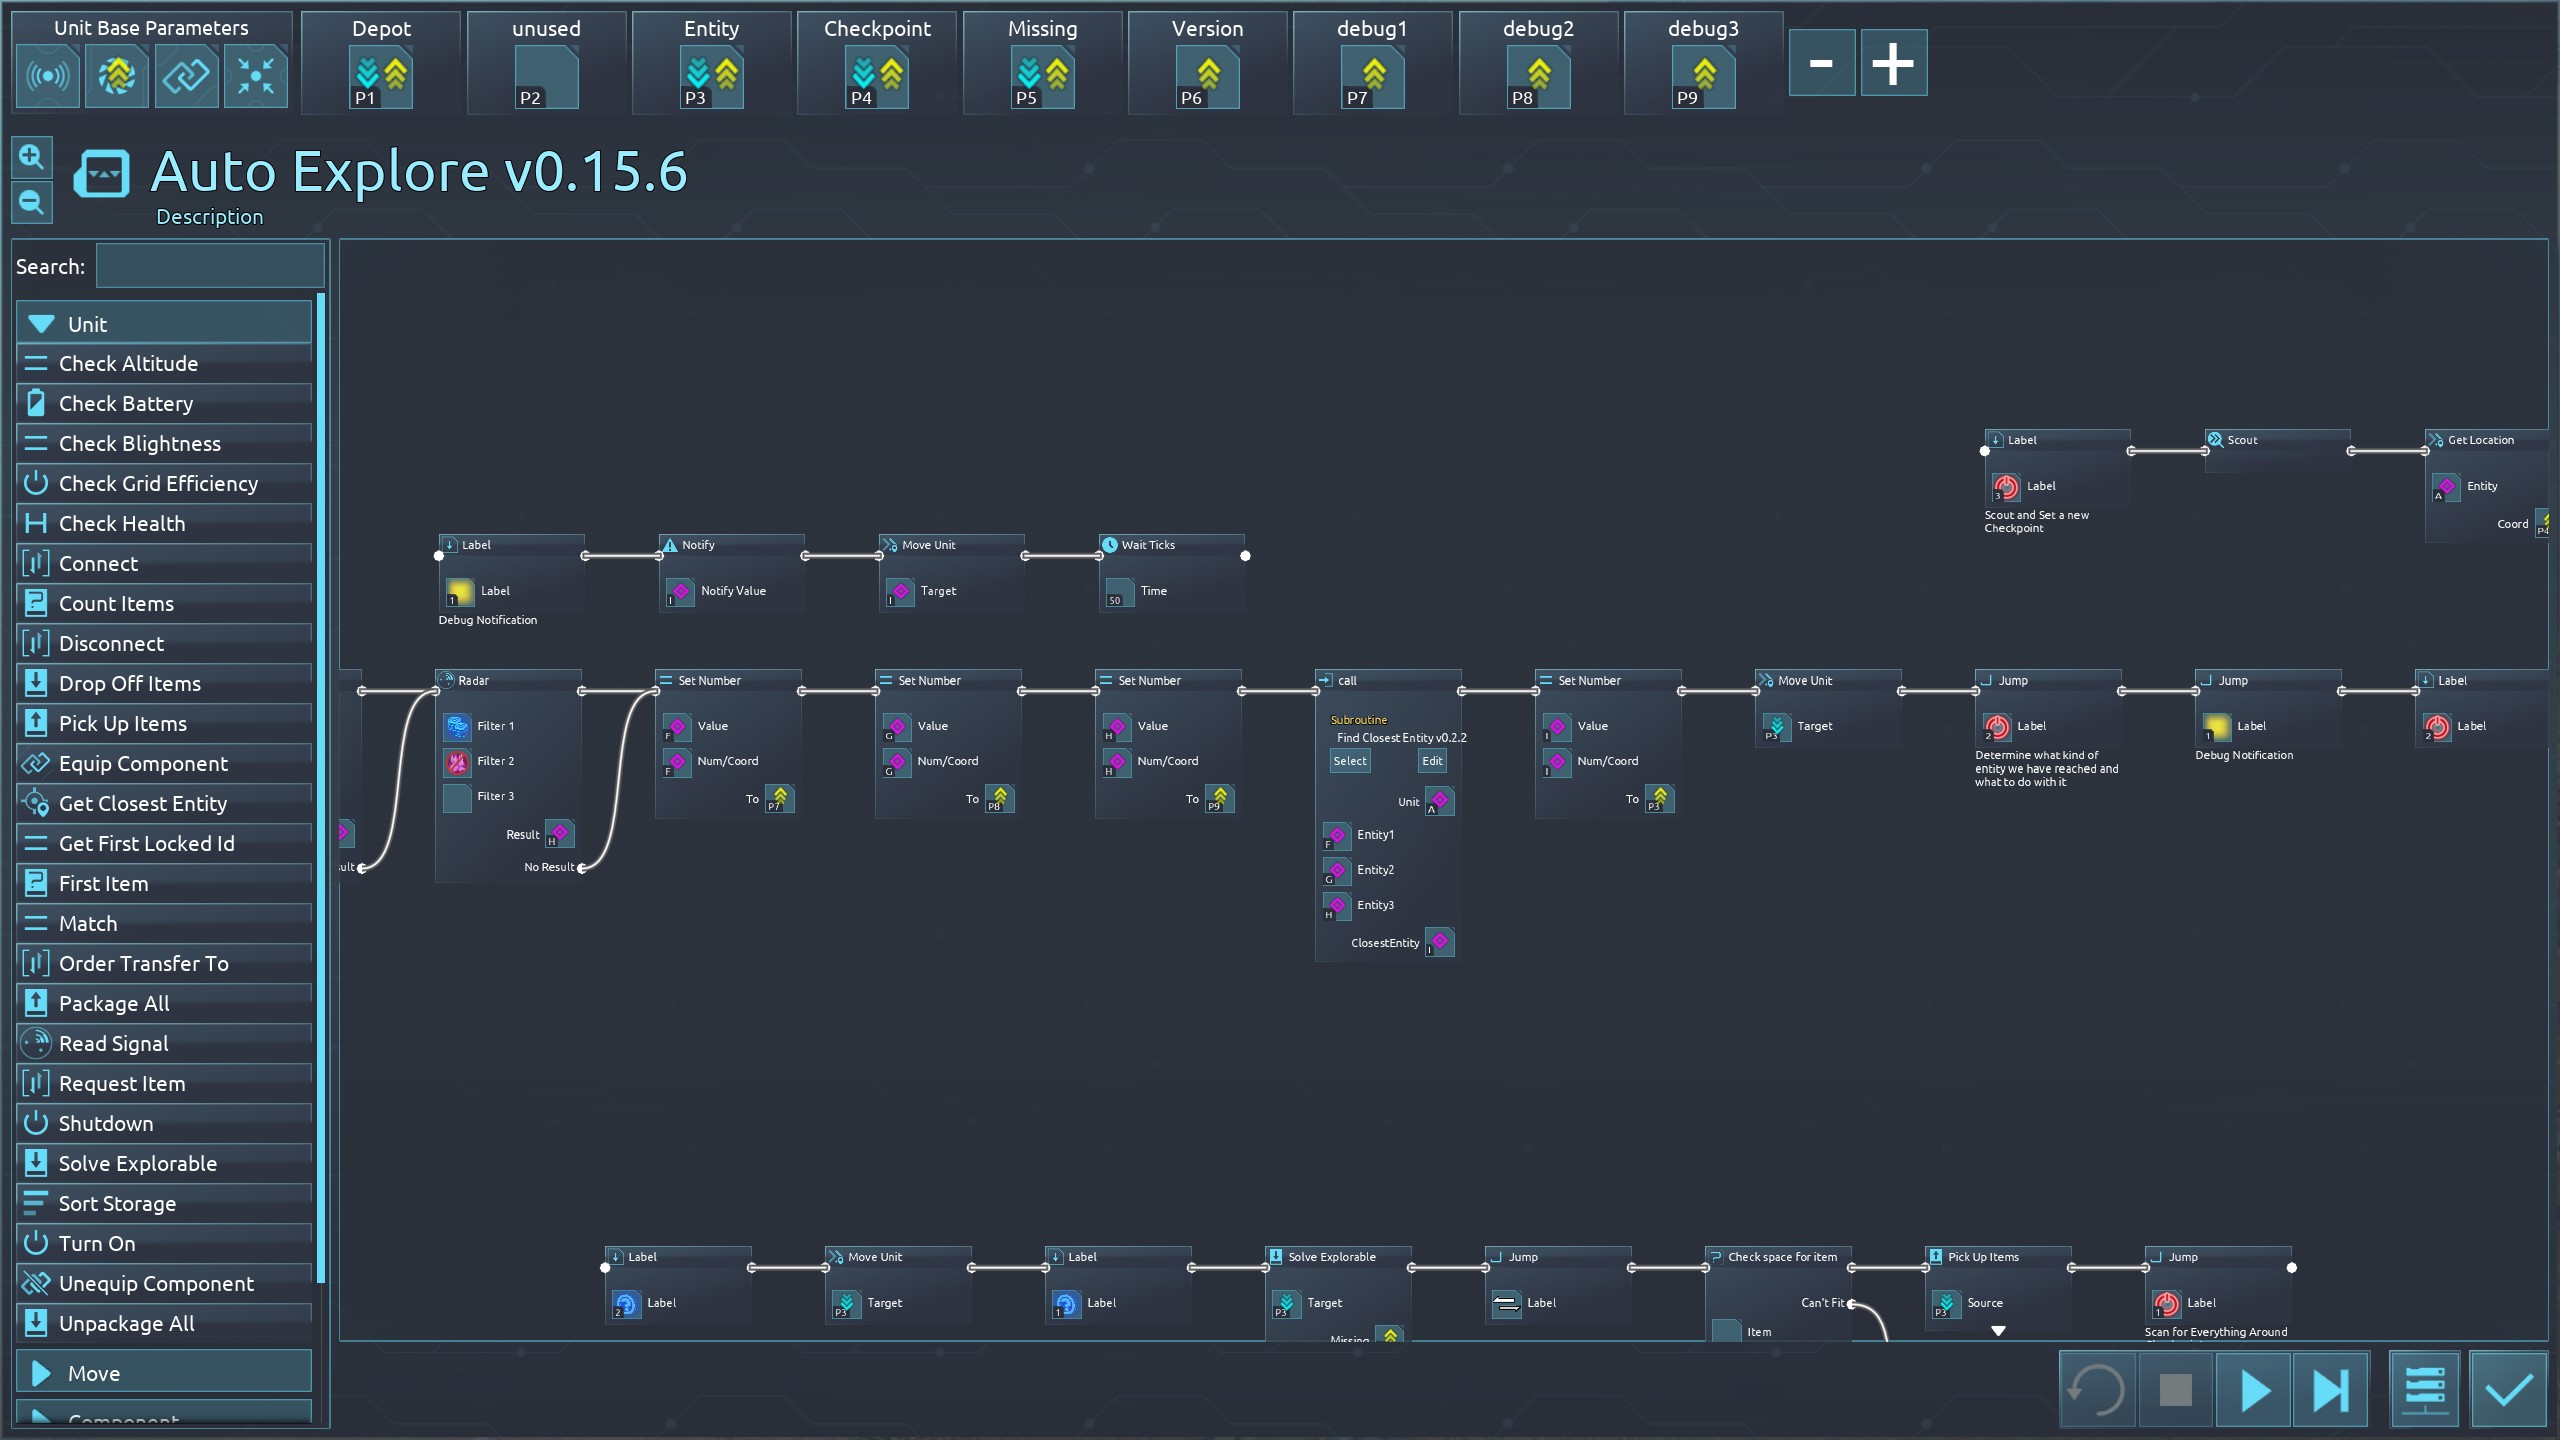
Task: Remove a parameter with minus button
Action: click(1821, 63)
